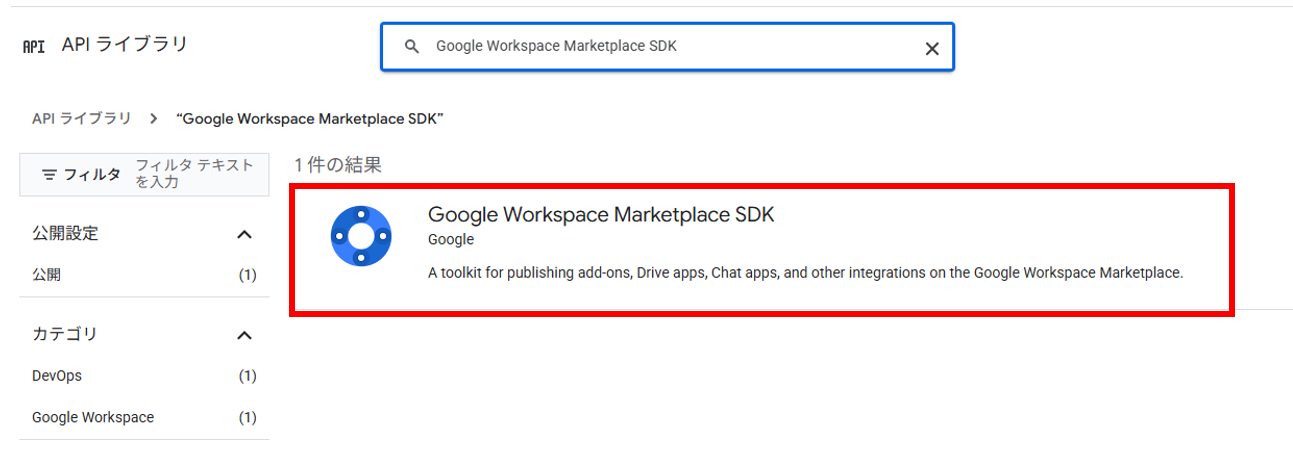The width and height of the screenshot is (1293, 451).
Task: Go back to API ライブラリ via breadcrumb
Action: point(81,118)
